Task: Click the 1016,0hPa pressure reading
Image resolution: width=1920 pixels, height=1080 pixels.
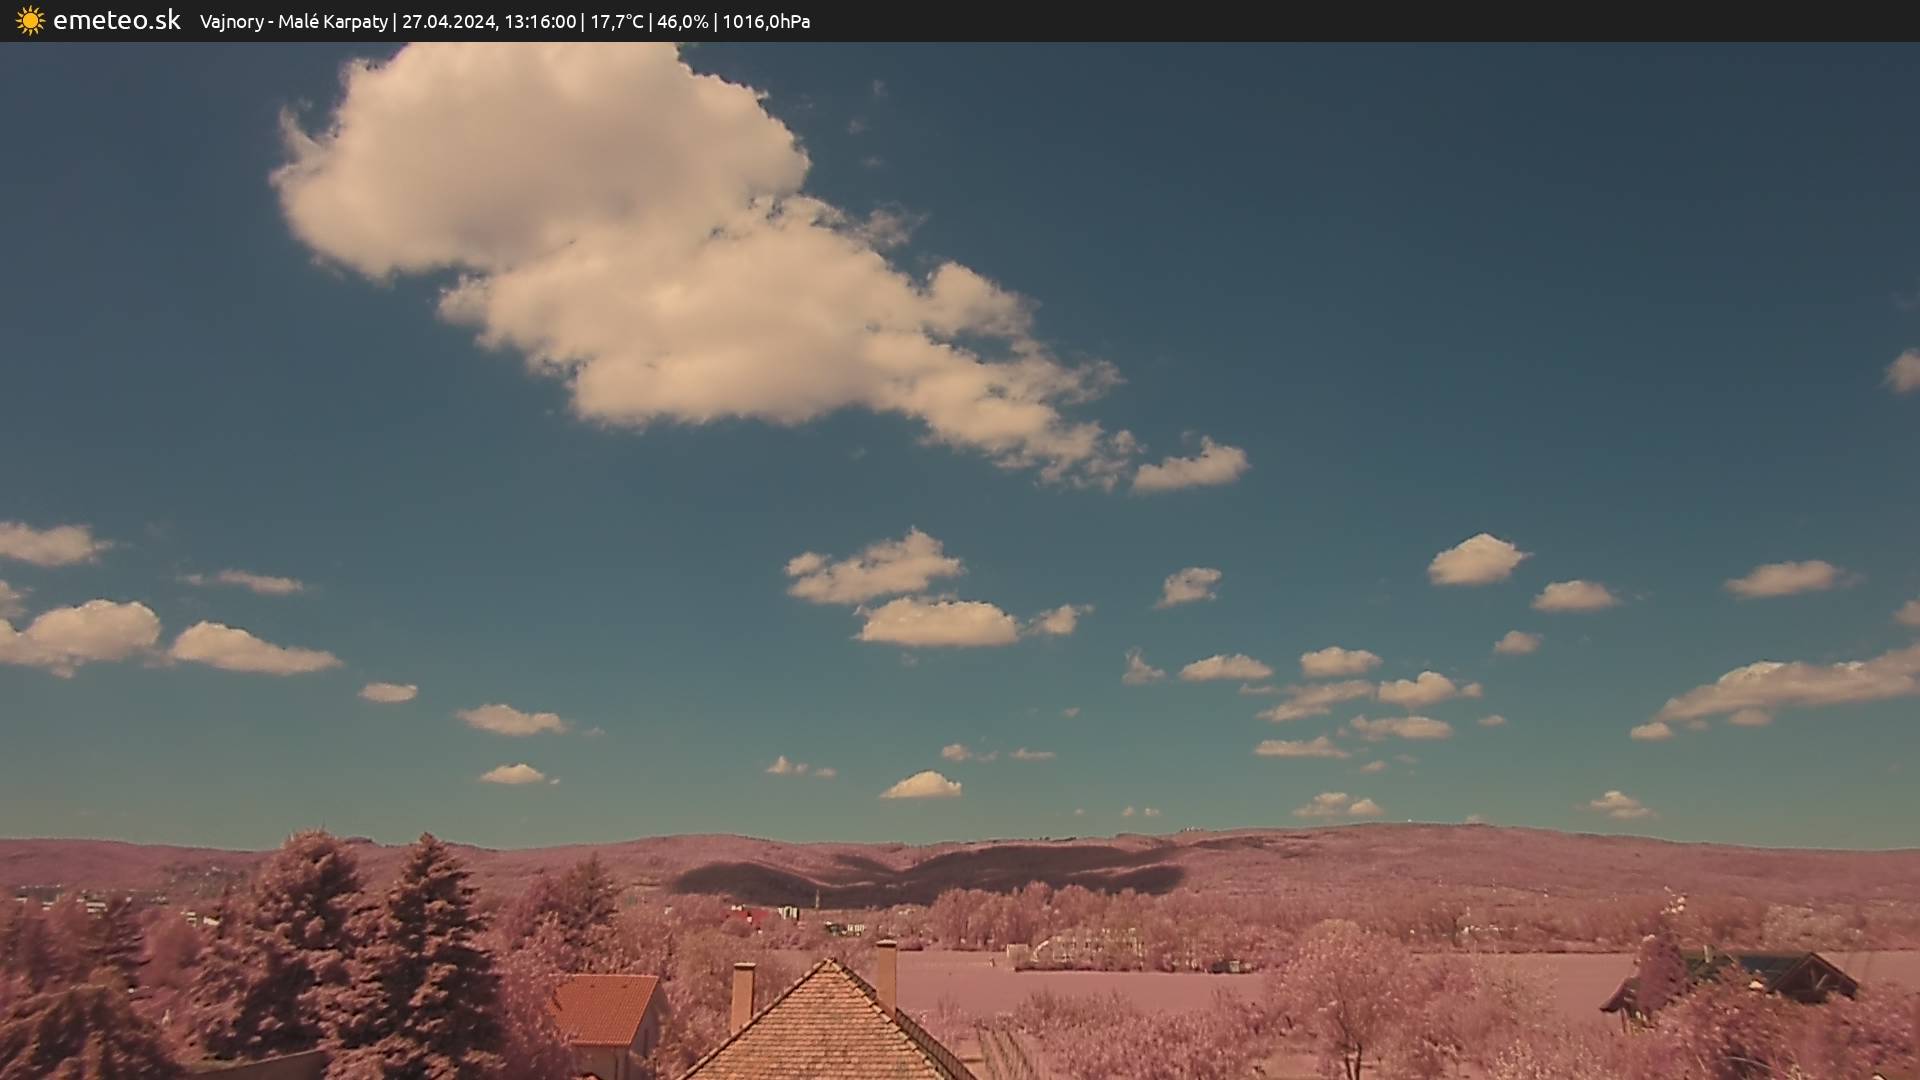Action: [x=766, y=22]
